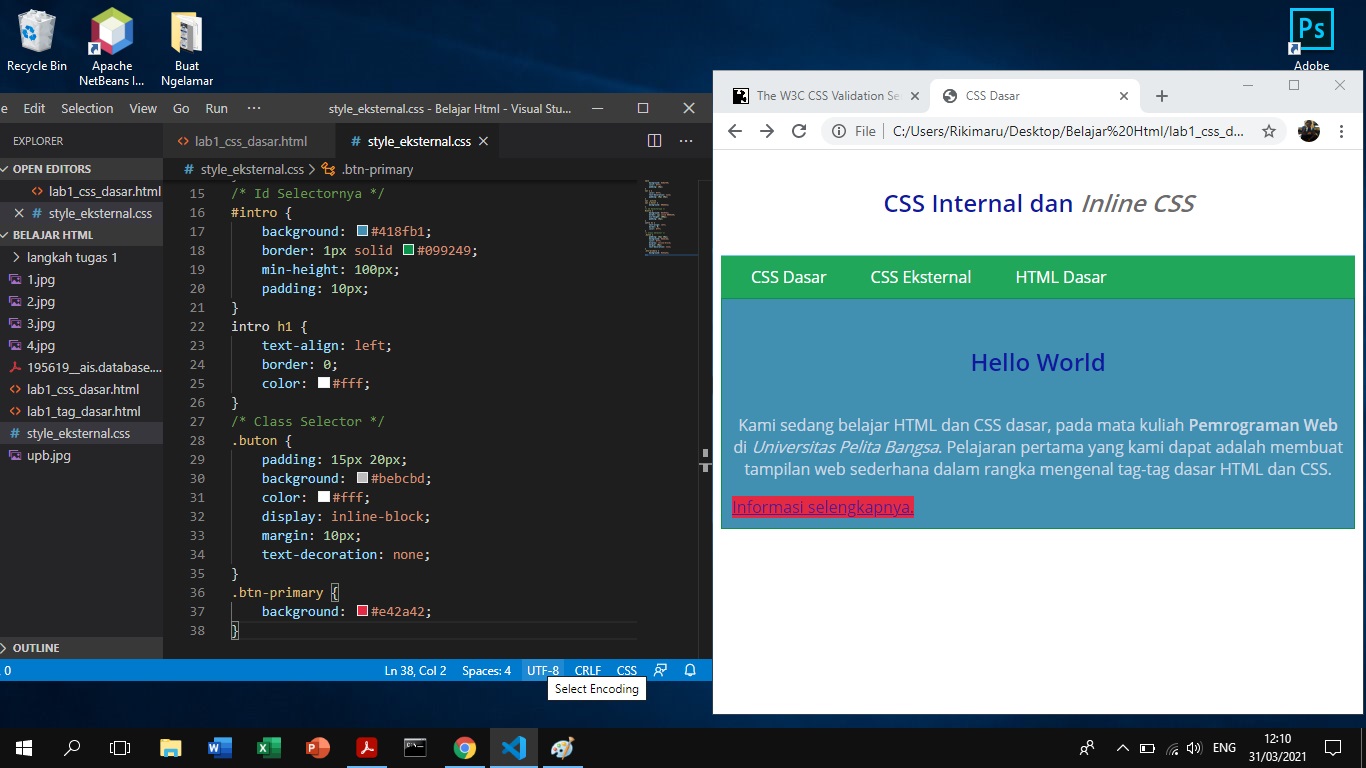1366x768 pixels.
Task: Open Chrome's three-dot customize menu
Action: coord(1341,131)
